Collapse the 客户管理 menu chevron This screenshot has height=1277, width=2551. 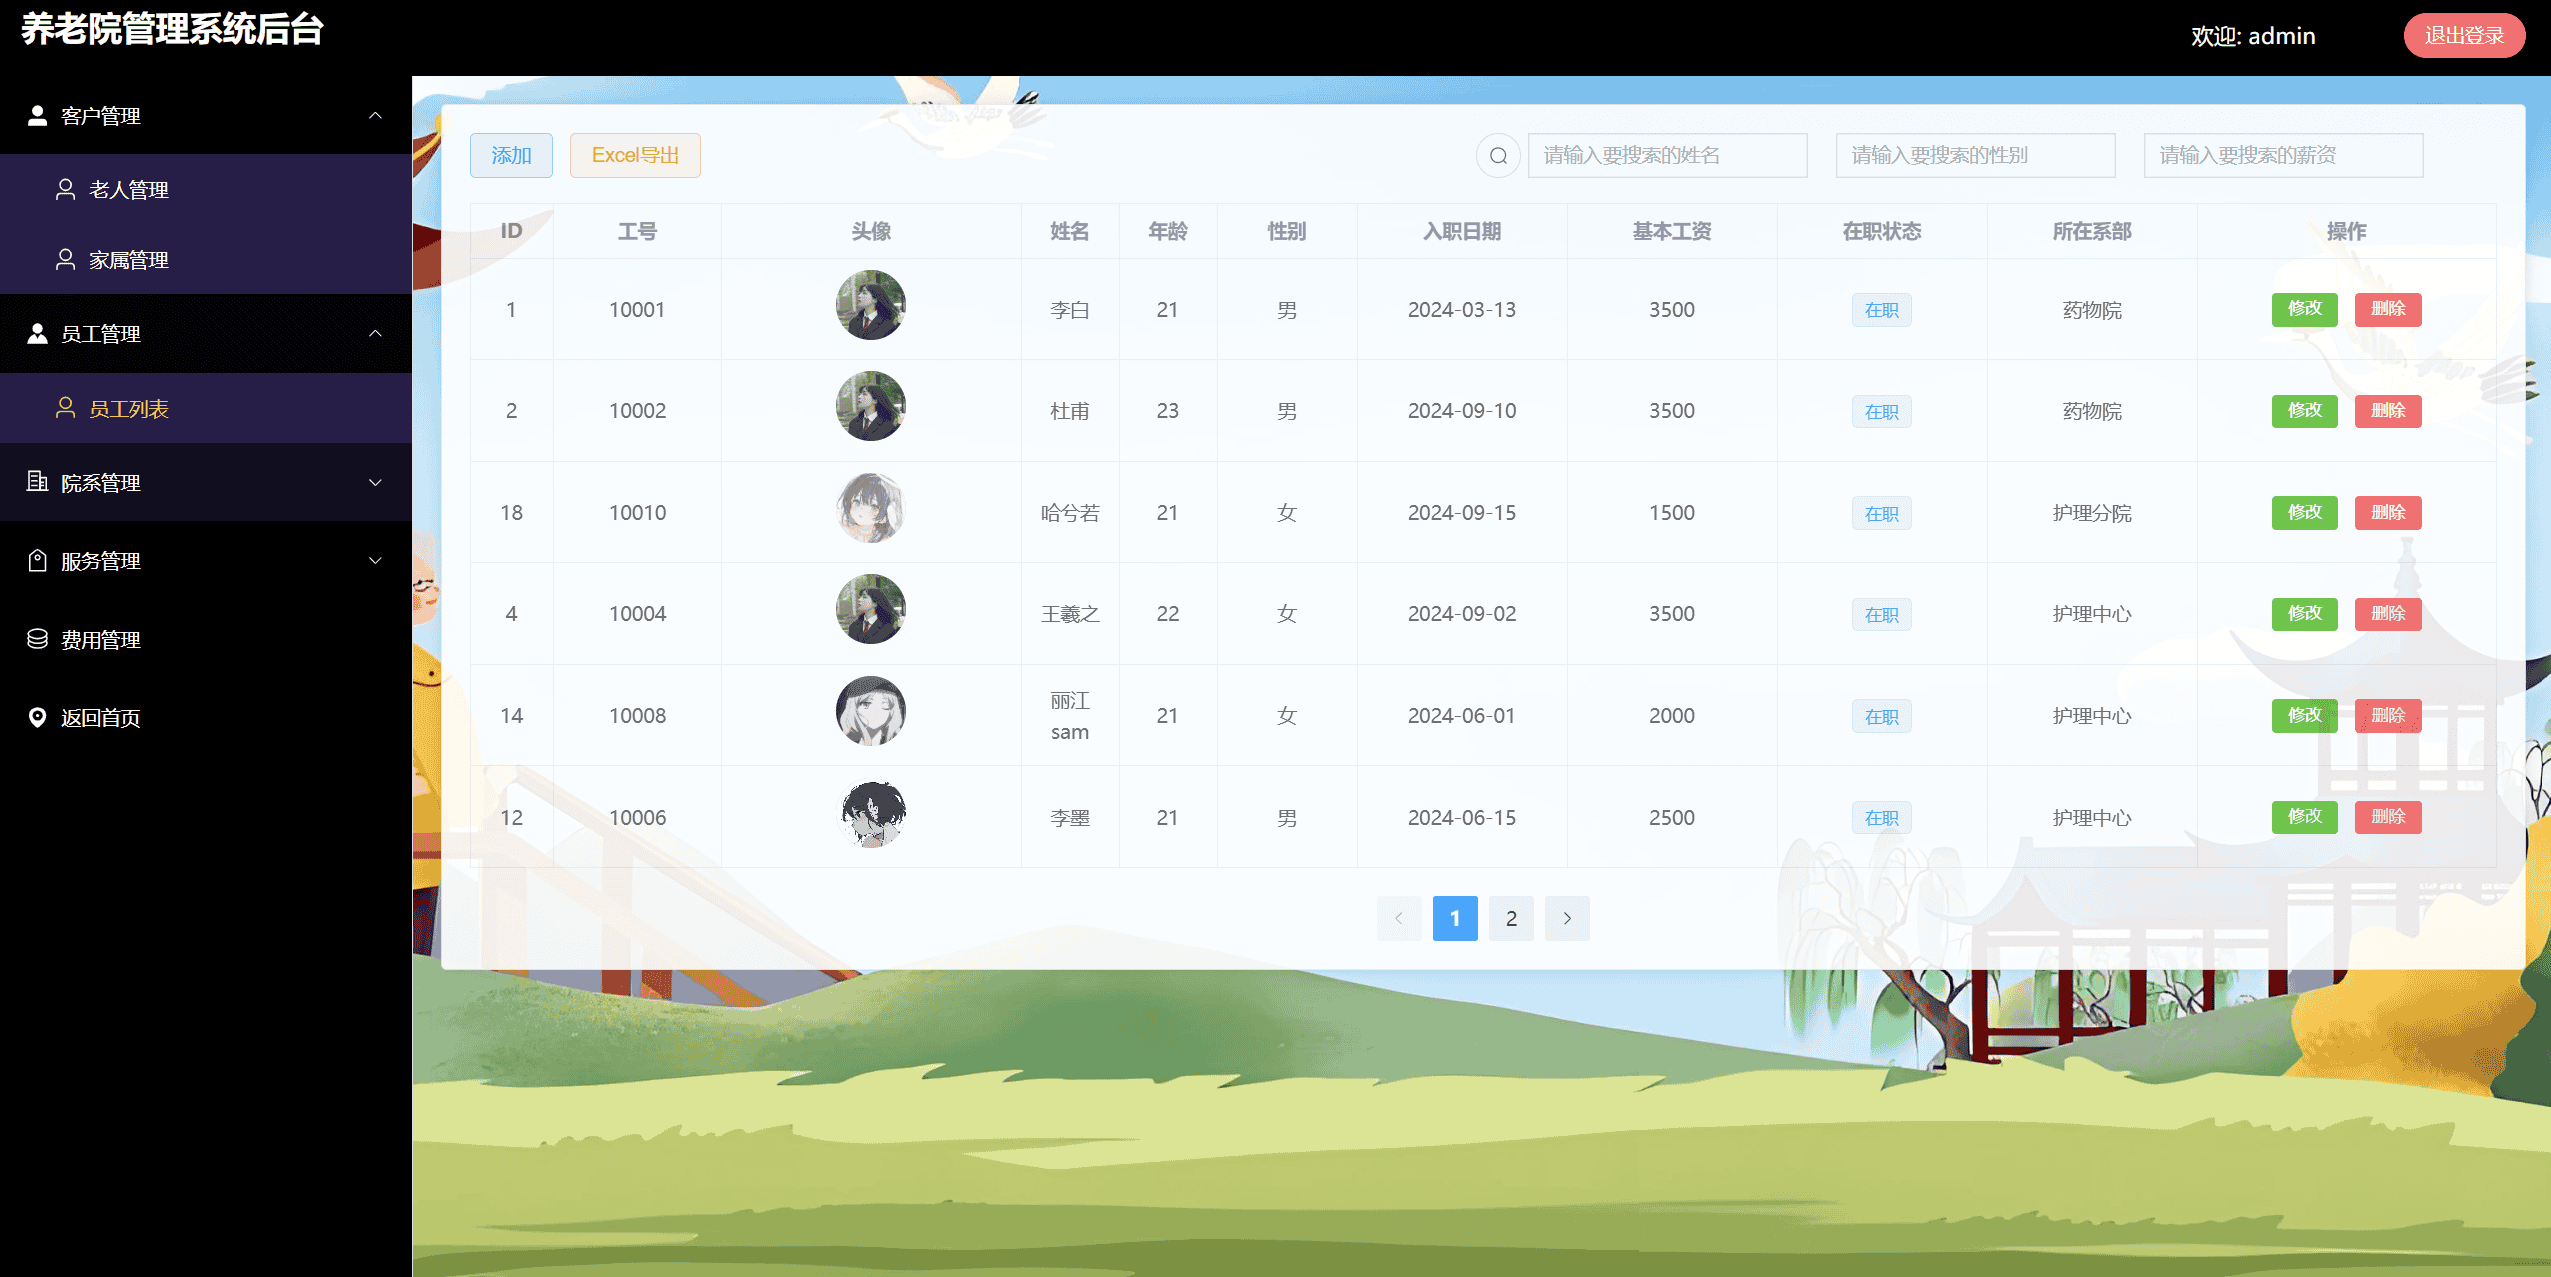click(x=375, y=116)
